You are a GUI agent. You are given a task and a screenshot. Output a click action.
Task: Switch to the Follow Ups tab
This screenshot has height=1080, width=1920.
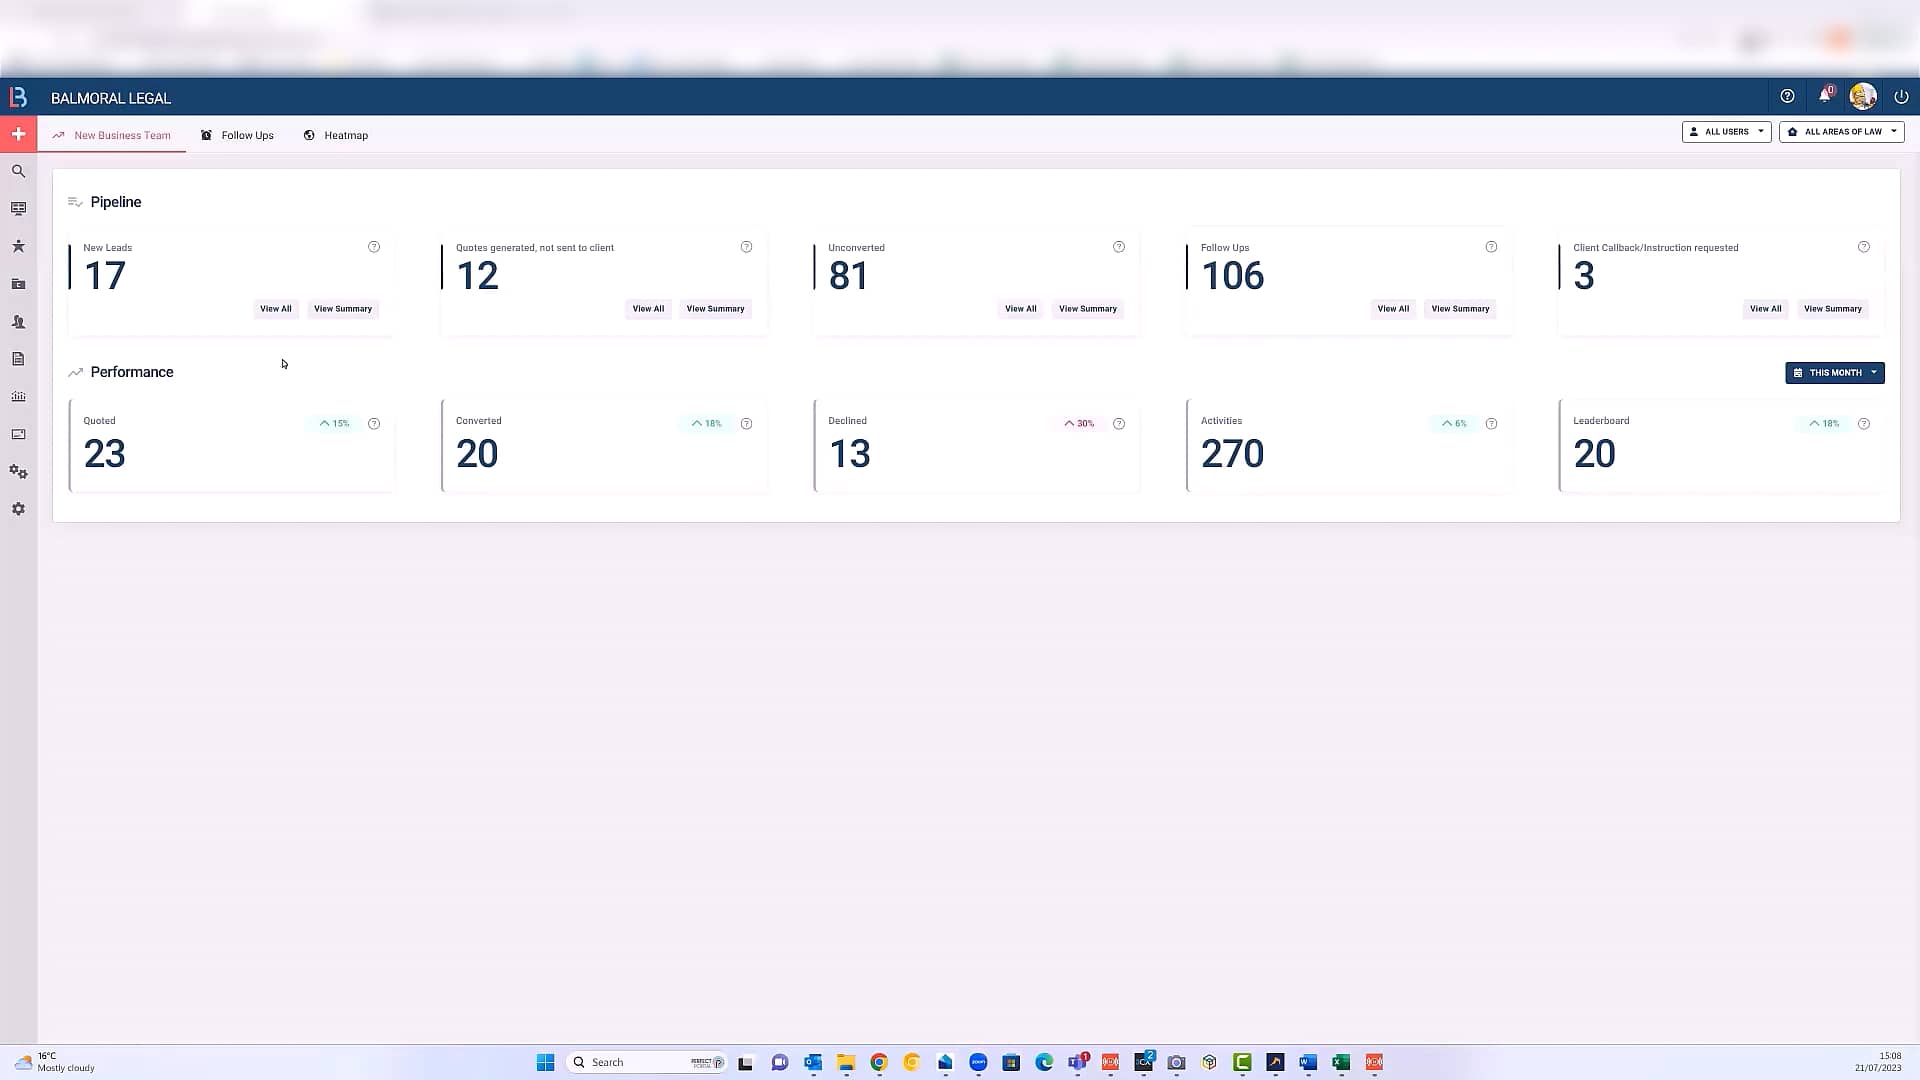tap(246, 135)
